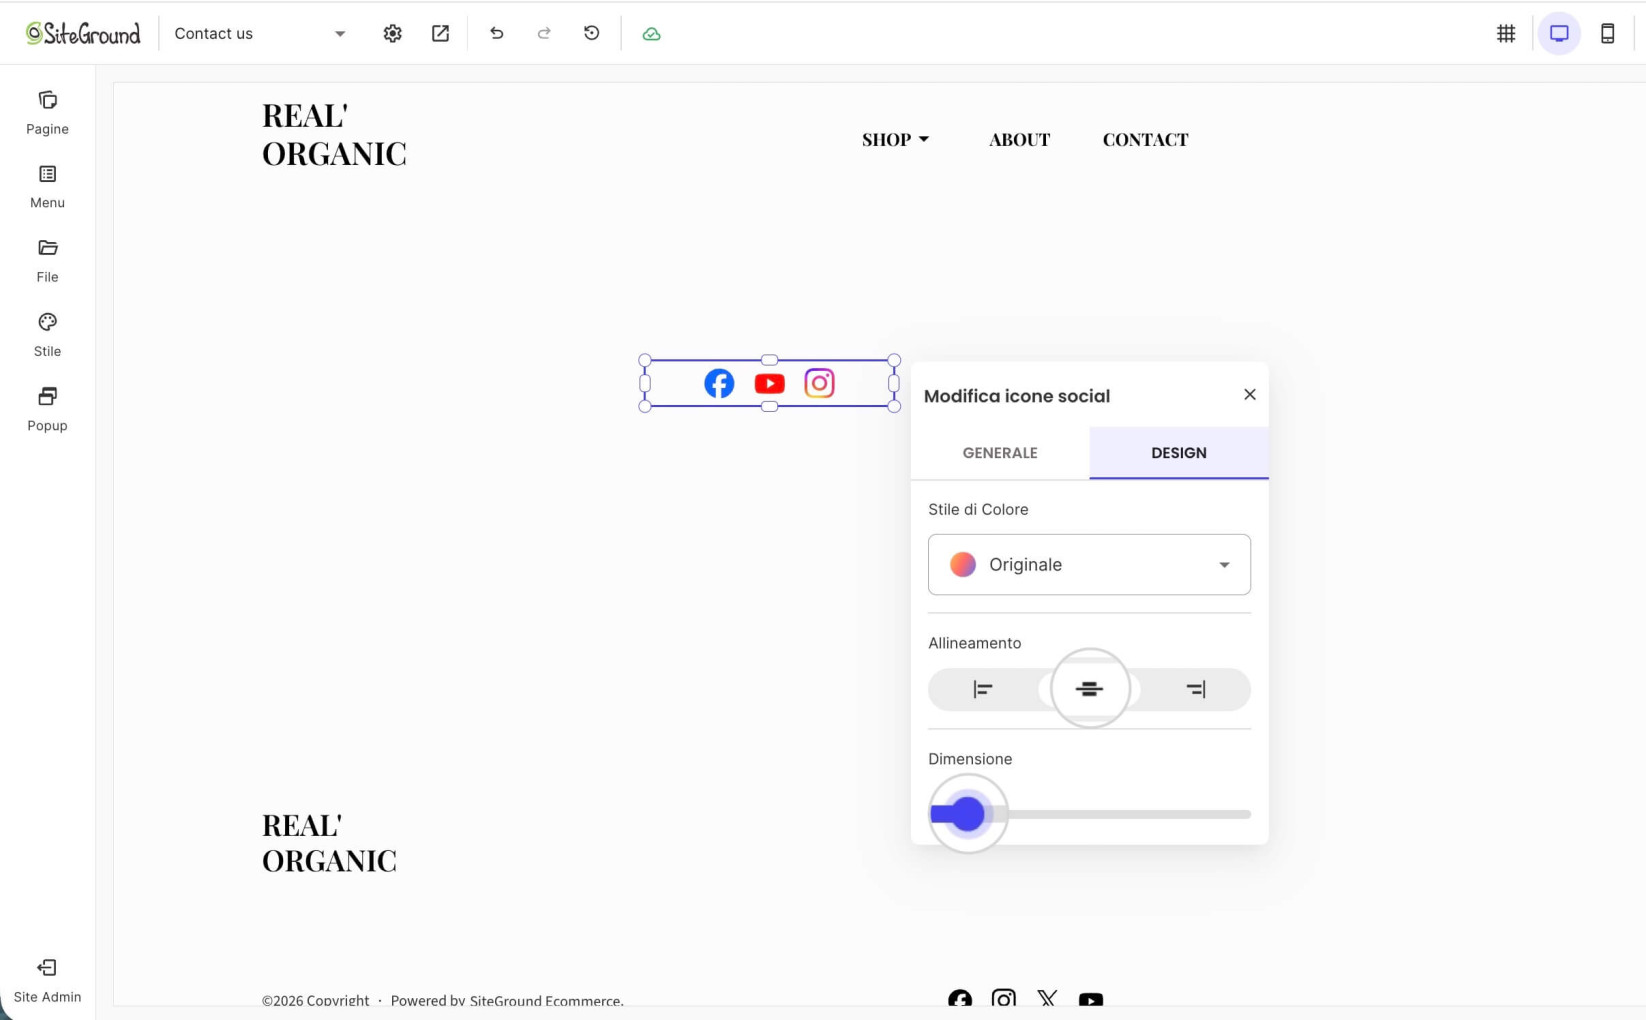Open the Popup sidebar panel

coord(47,409)
